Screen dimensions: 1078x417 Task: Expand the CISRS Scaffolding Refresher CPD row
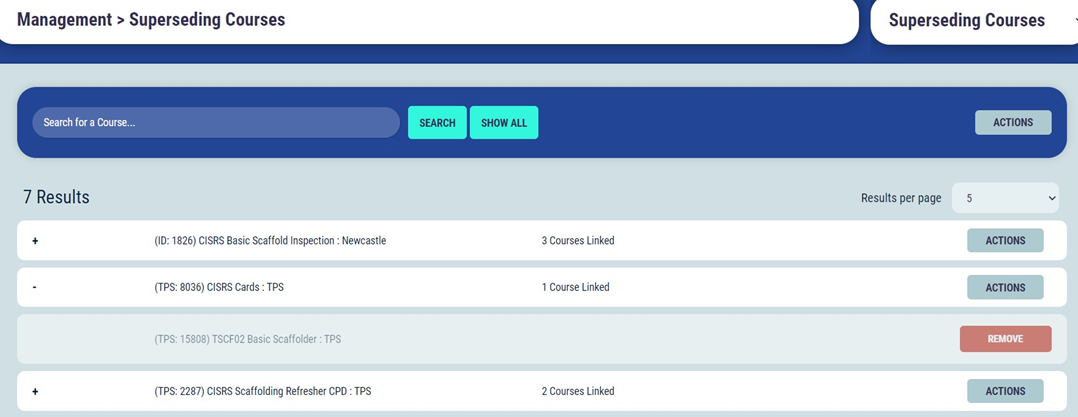[x=35, y=391]
